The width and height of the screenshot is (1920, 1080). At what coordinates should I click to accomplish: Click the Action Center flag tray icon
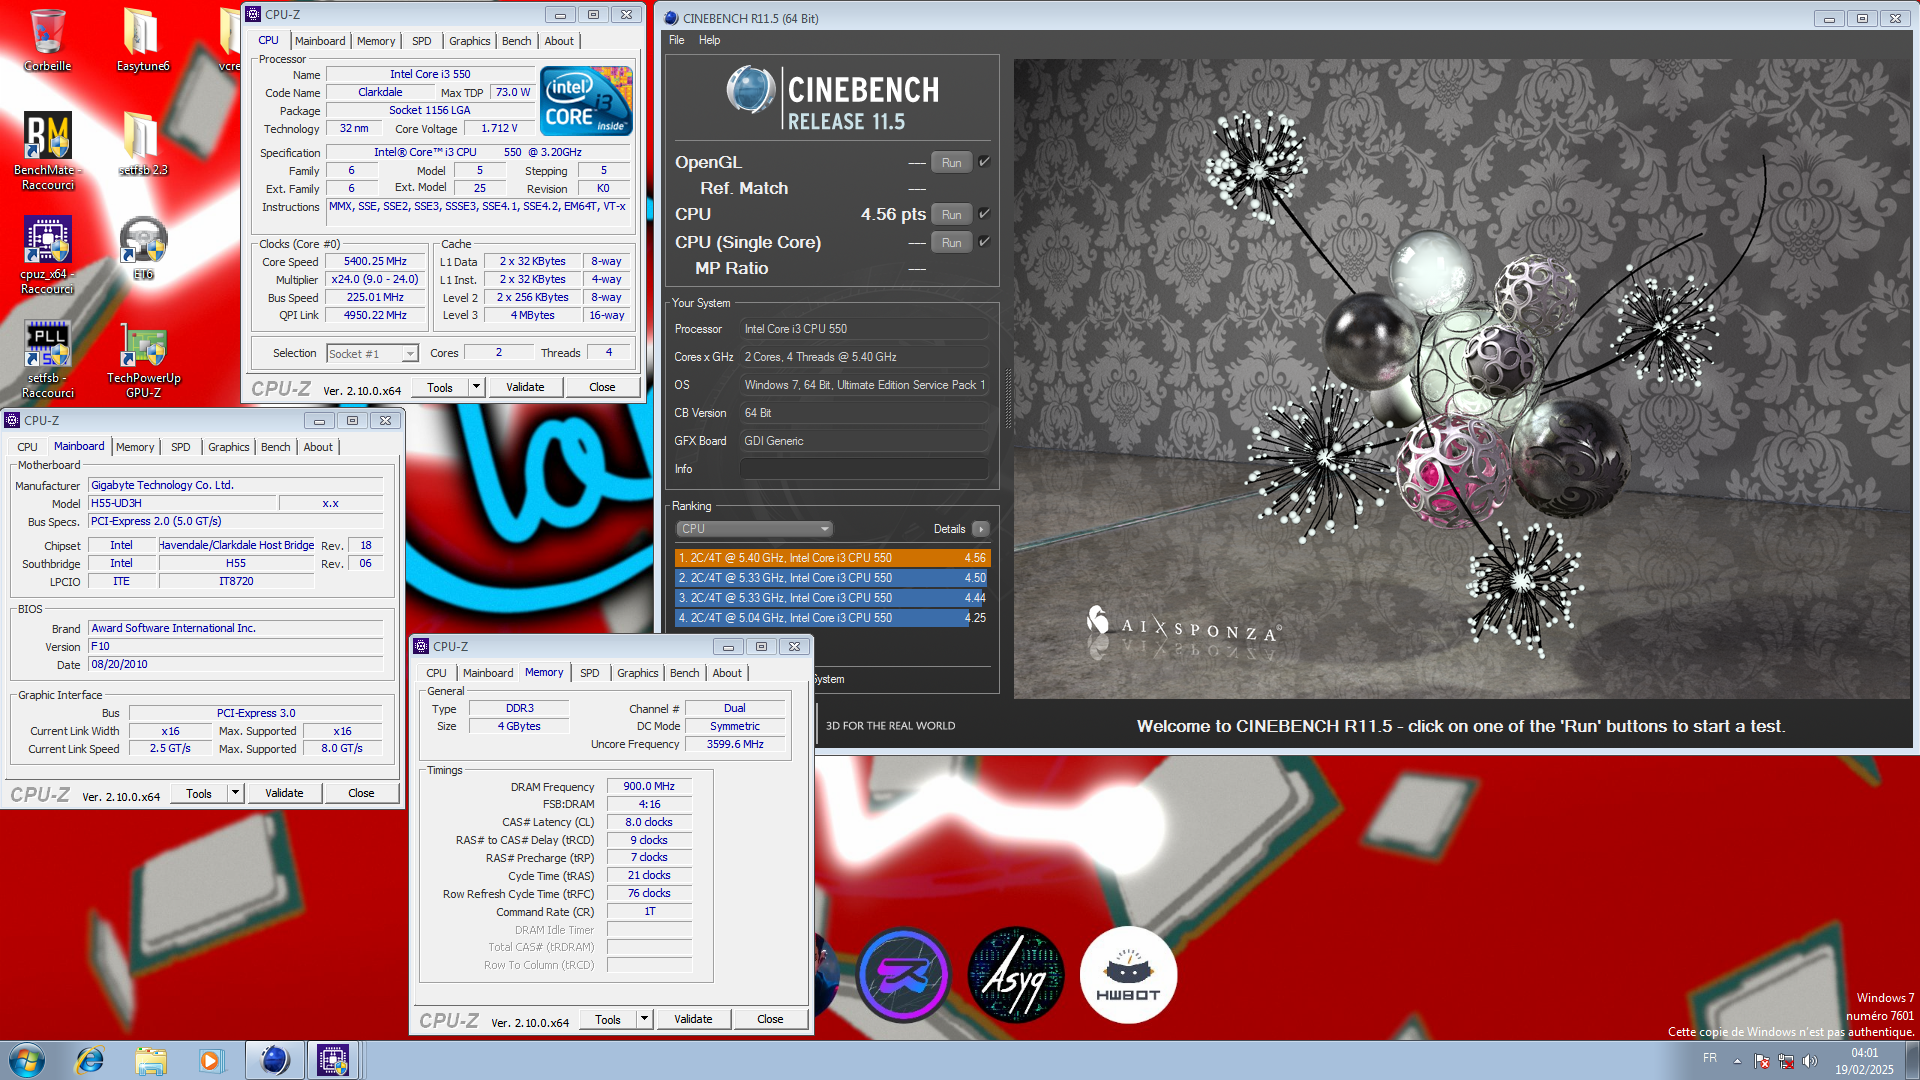[x=1761, y=1061]
